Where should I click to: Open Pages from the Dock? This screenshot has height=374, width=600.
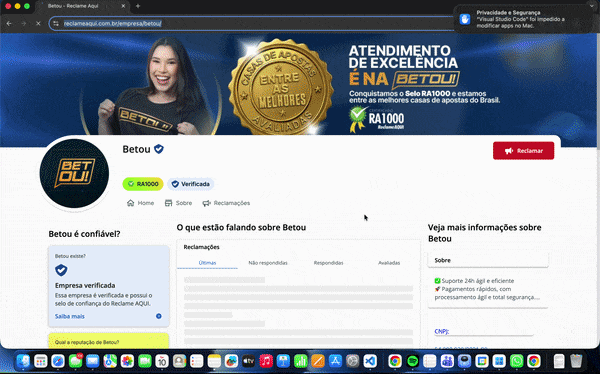point(318,361)
